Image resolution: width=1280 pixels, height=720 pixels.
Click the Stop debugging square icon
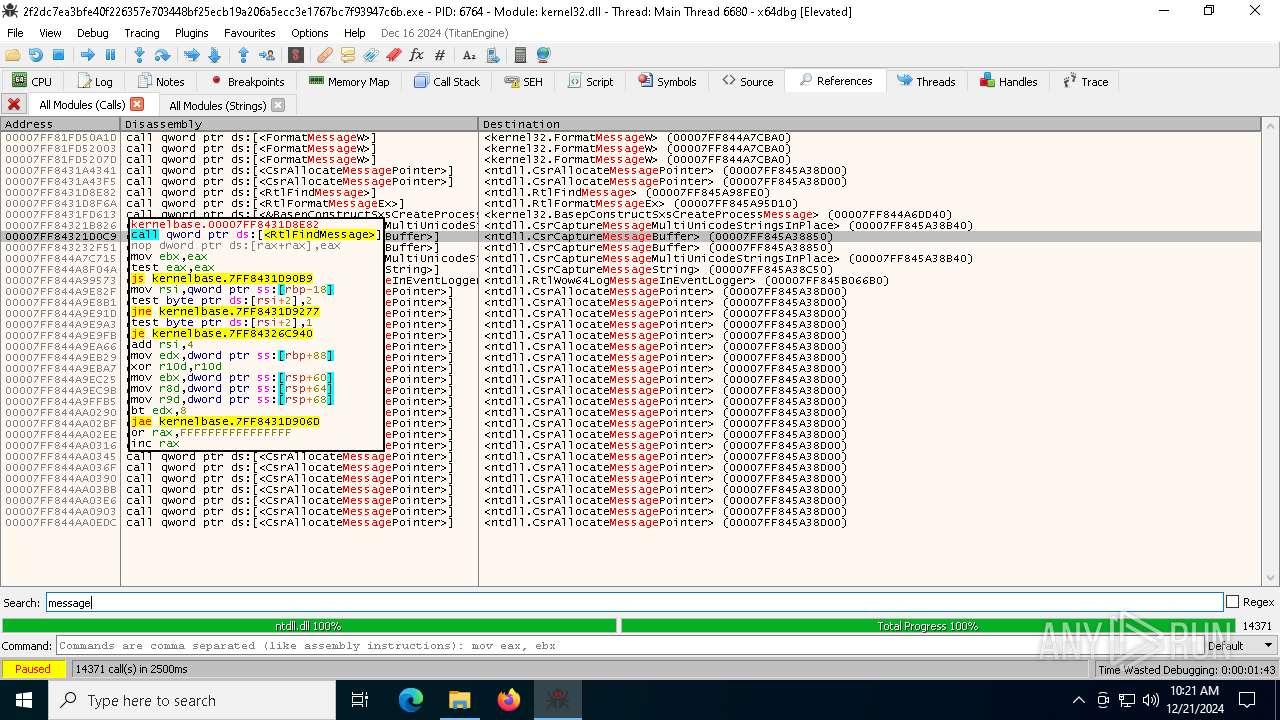pos(58,55)
